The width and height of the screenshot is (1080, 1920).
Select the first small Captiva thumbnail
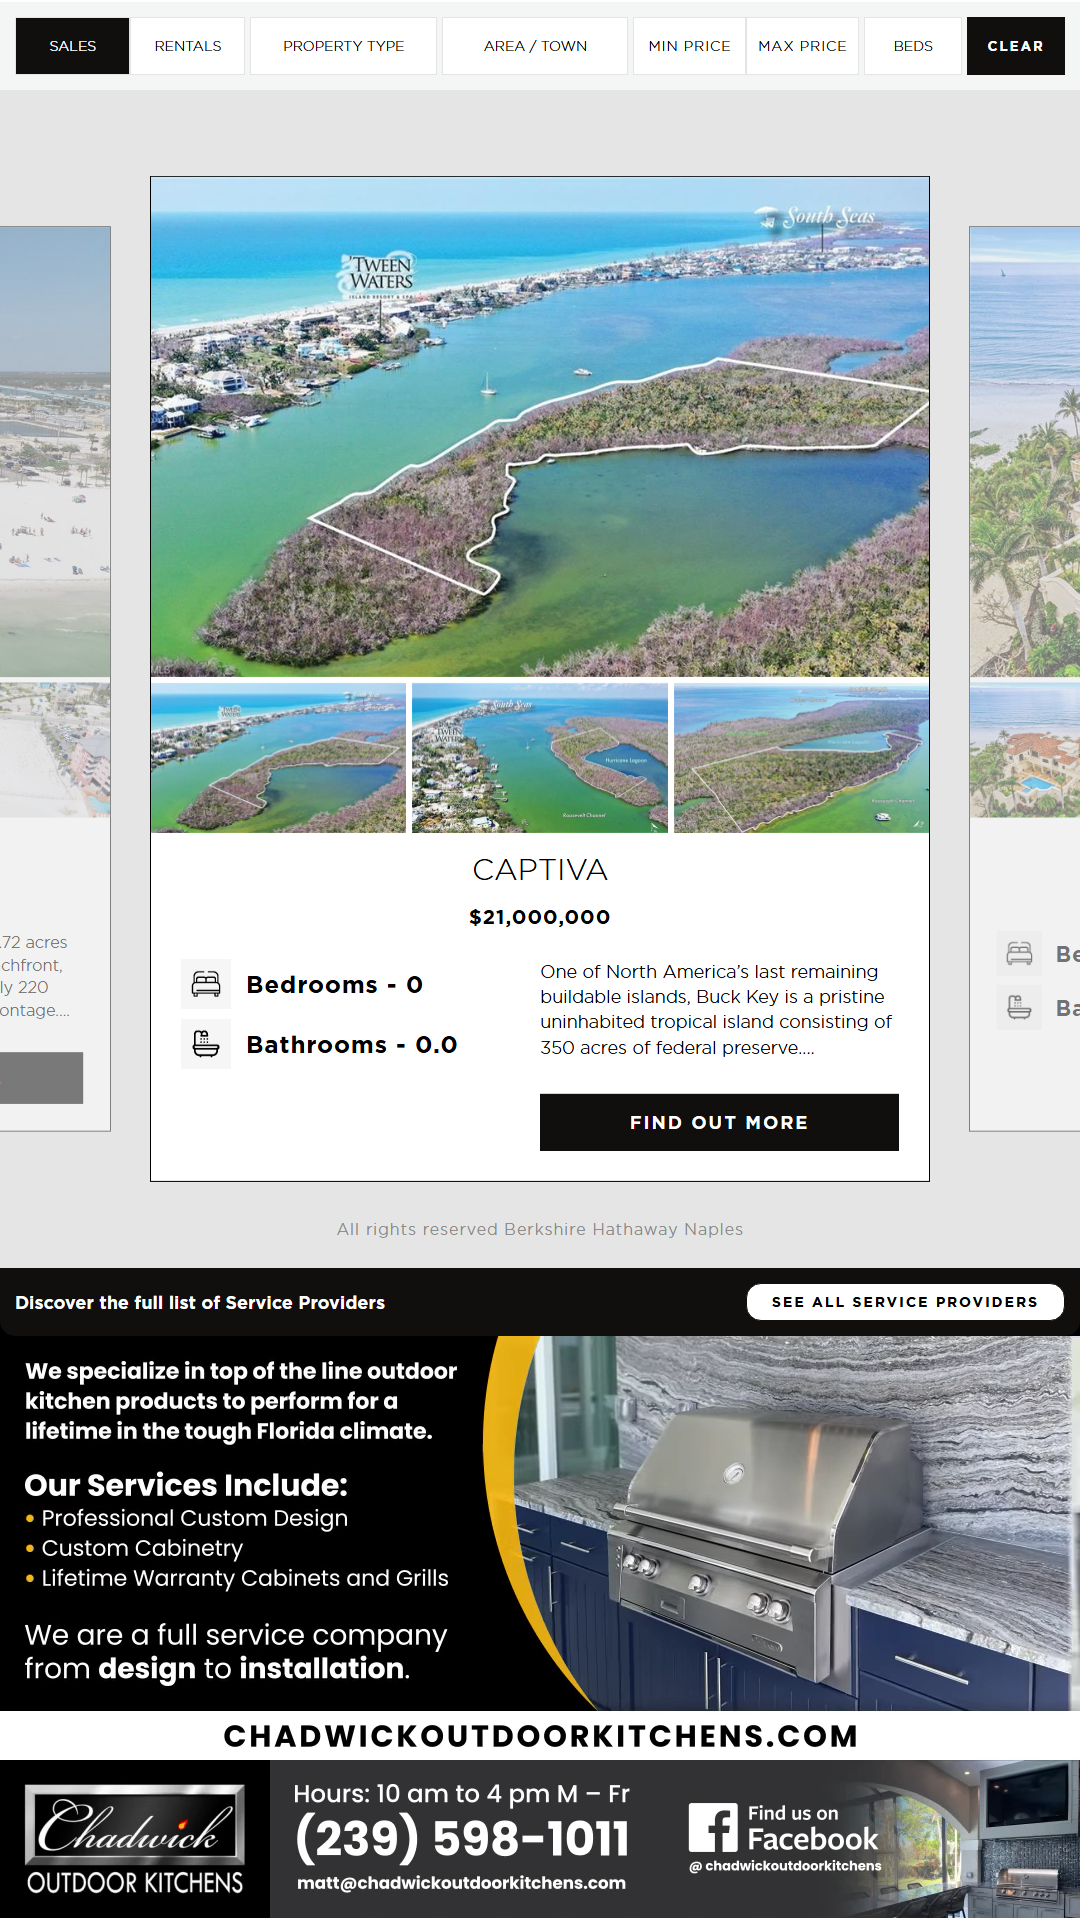278,758
